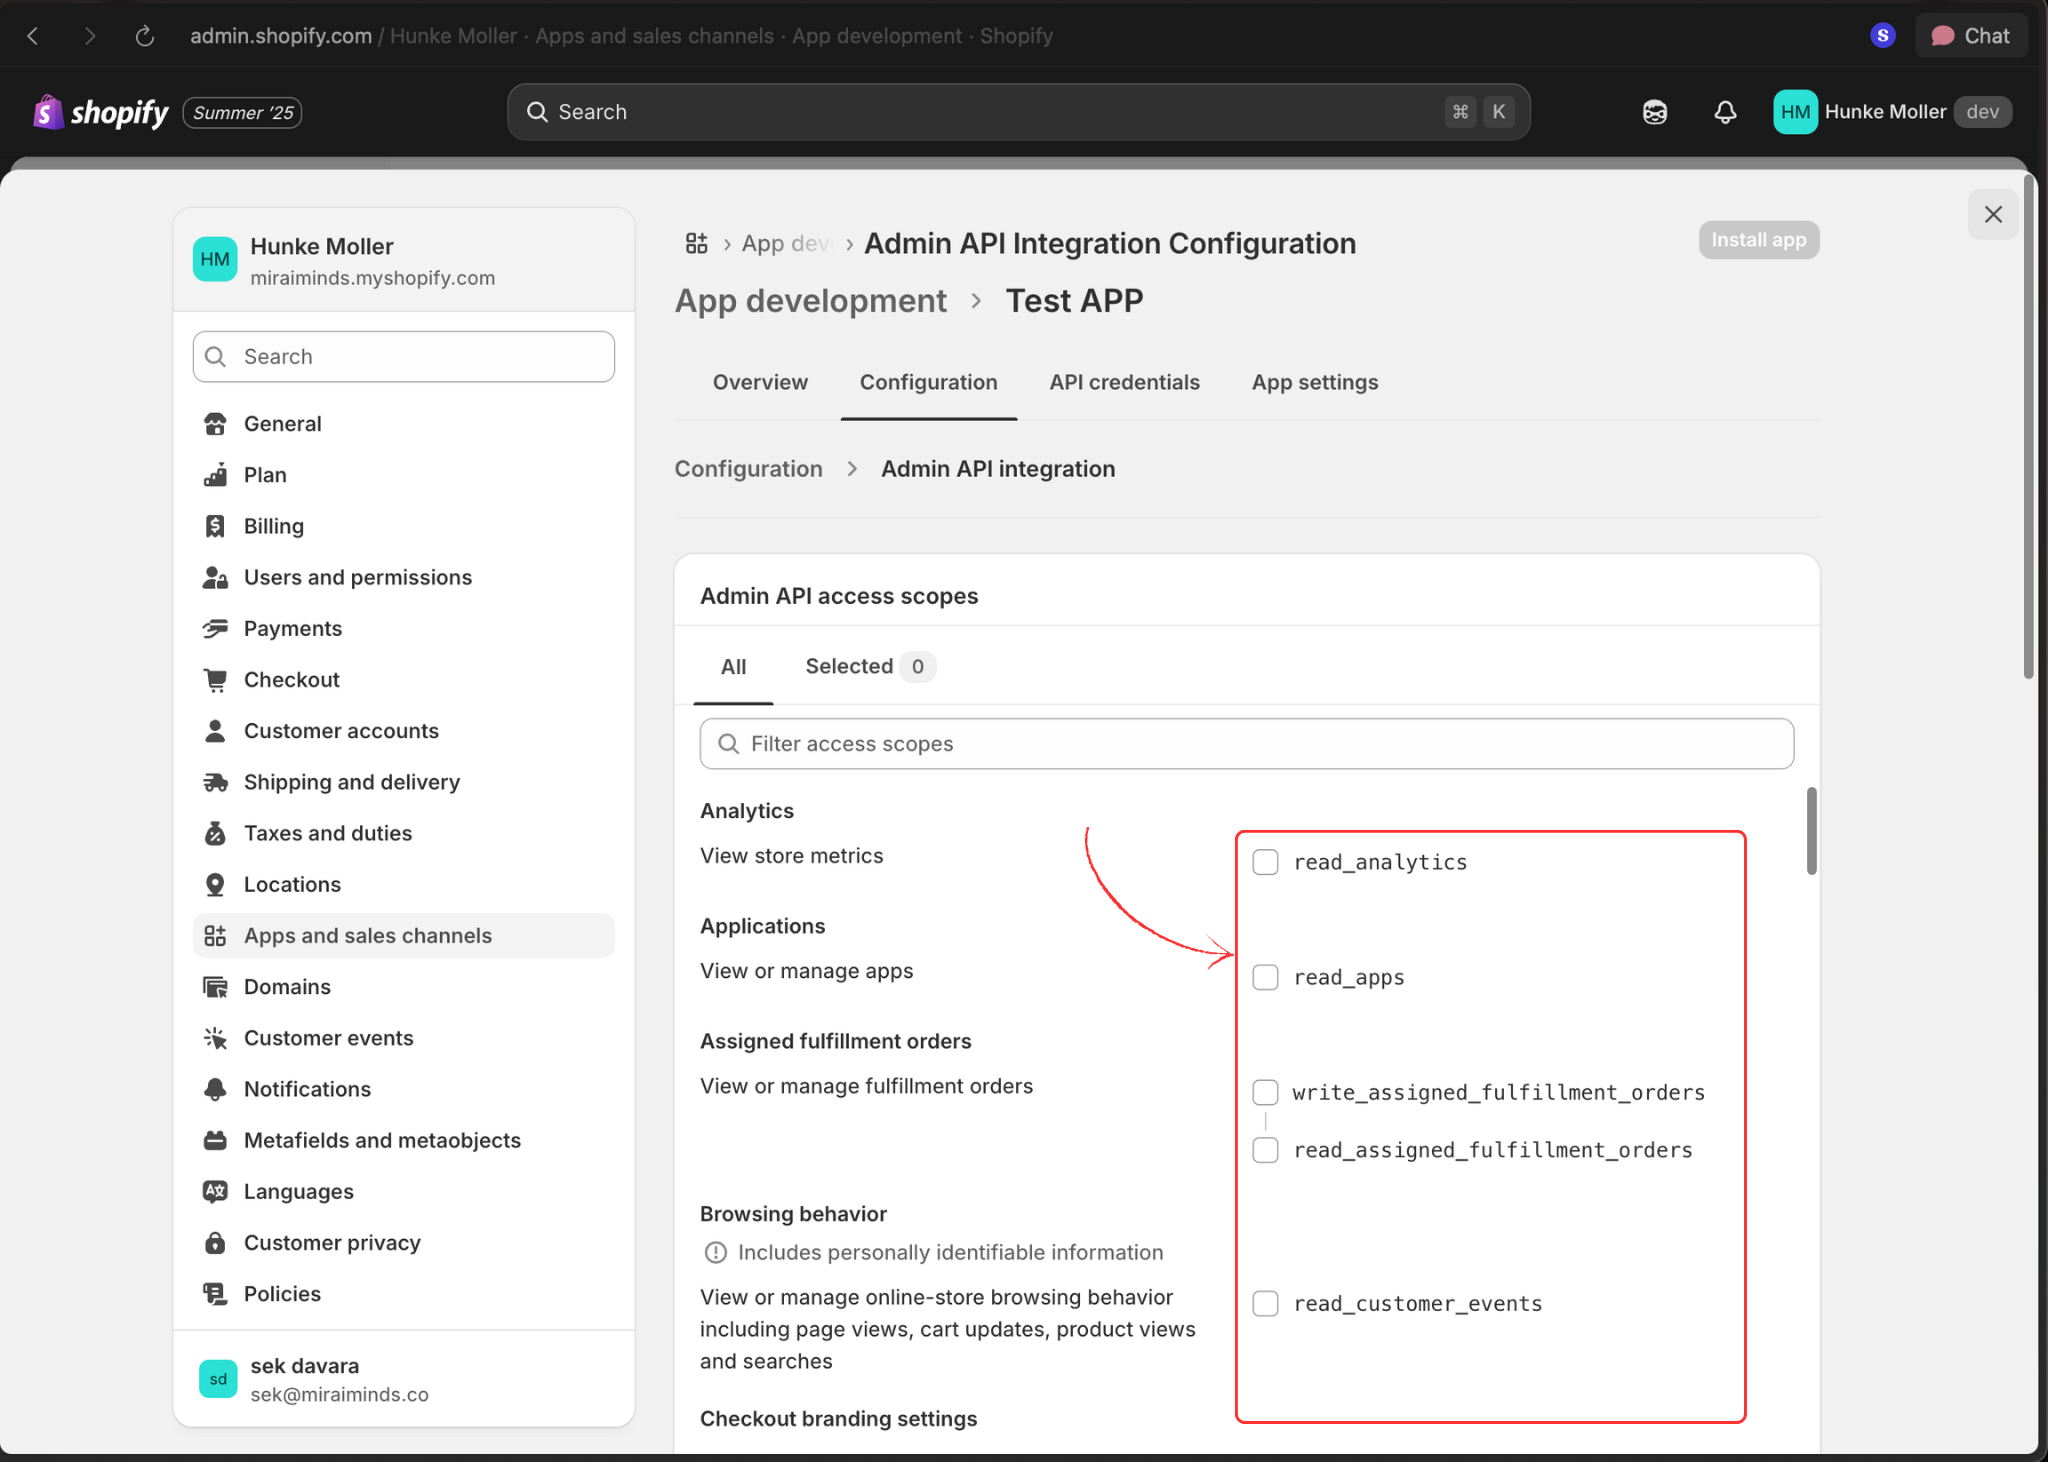This screenshot has width=2048, height=1462.
Task: Navigate back via App development breadcrumb
Action: (811, 300)
